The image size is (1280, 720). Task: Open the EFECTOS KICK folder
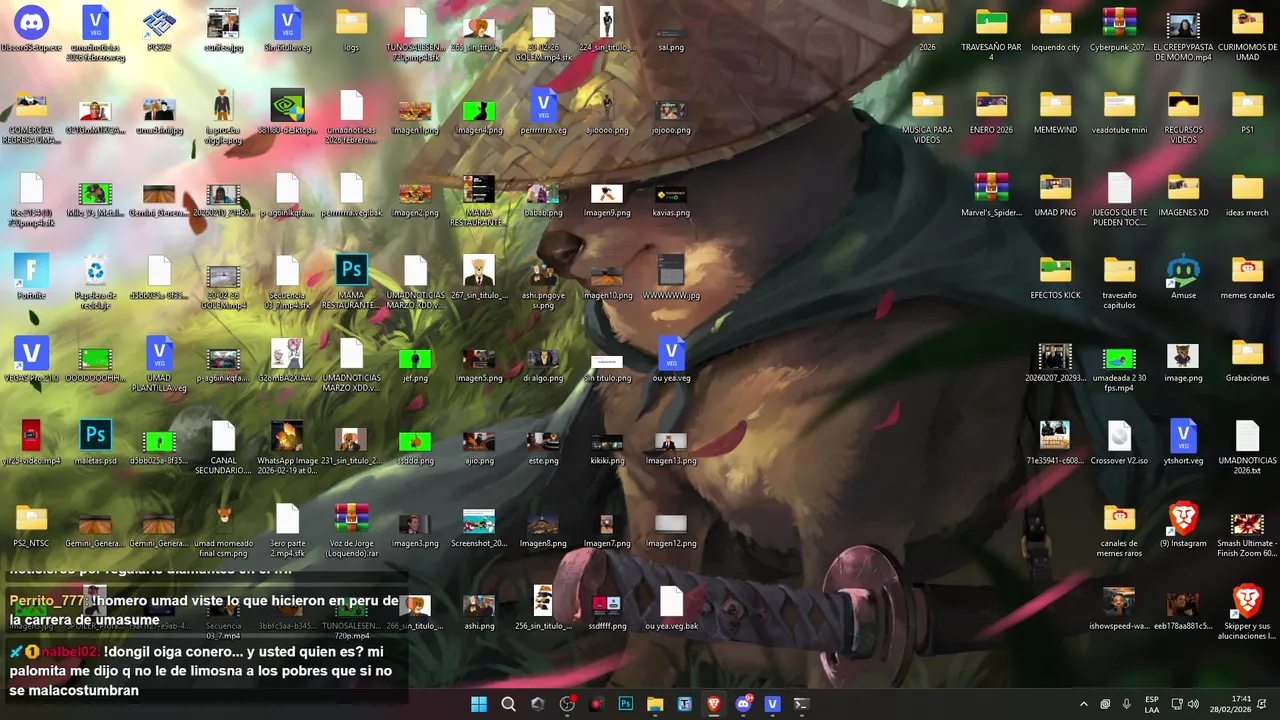click(1055, 278)
